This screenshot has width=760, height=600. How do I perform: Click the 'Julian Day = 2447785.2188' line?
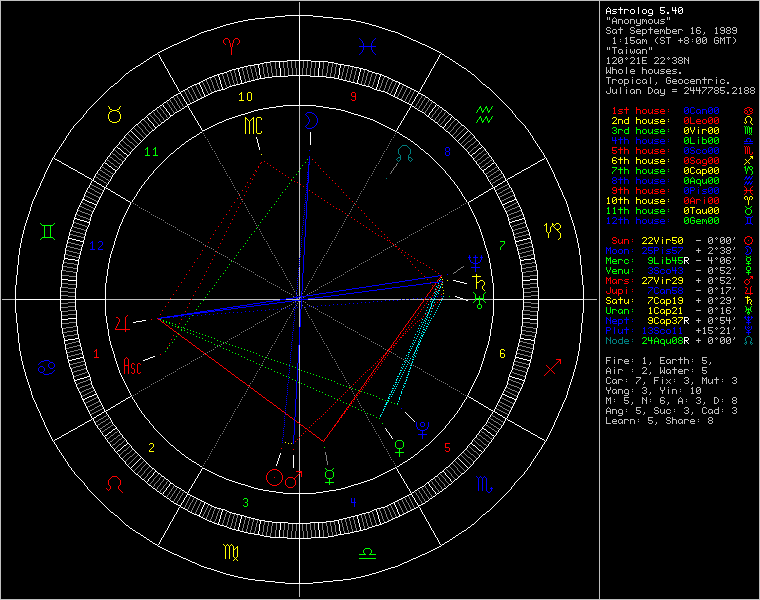(680, 91)
